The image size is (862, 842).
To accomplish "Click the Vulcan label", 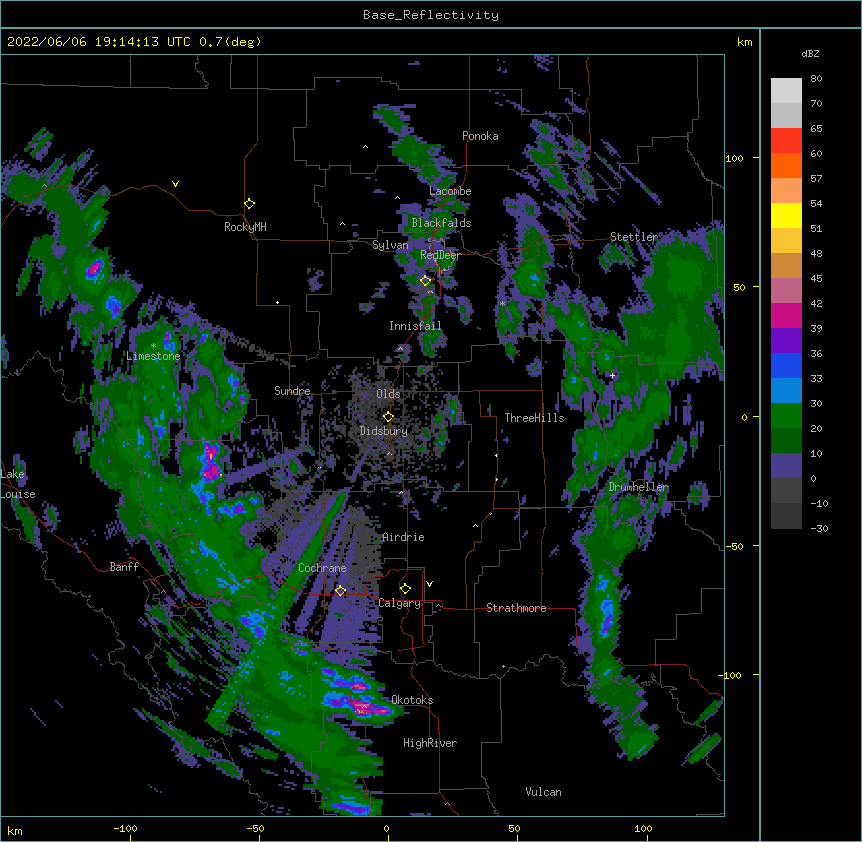I will pyautogui.click(x=543, y=792).
